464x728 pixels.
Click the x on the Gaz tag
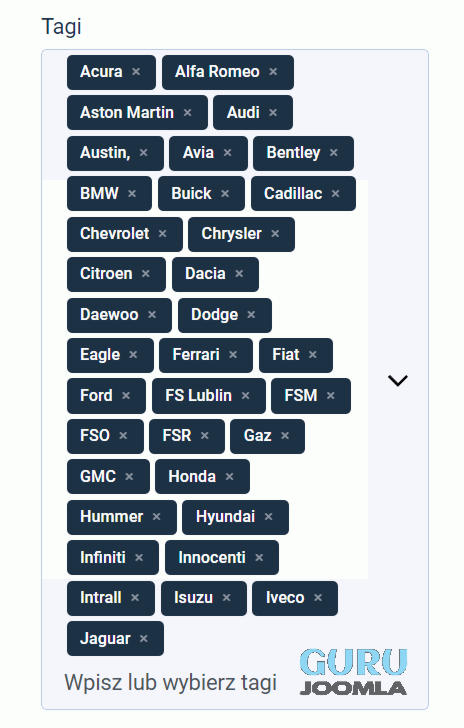tap(285, 435)
